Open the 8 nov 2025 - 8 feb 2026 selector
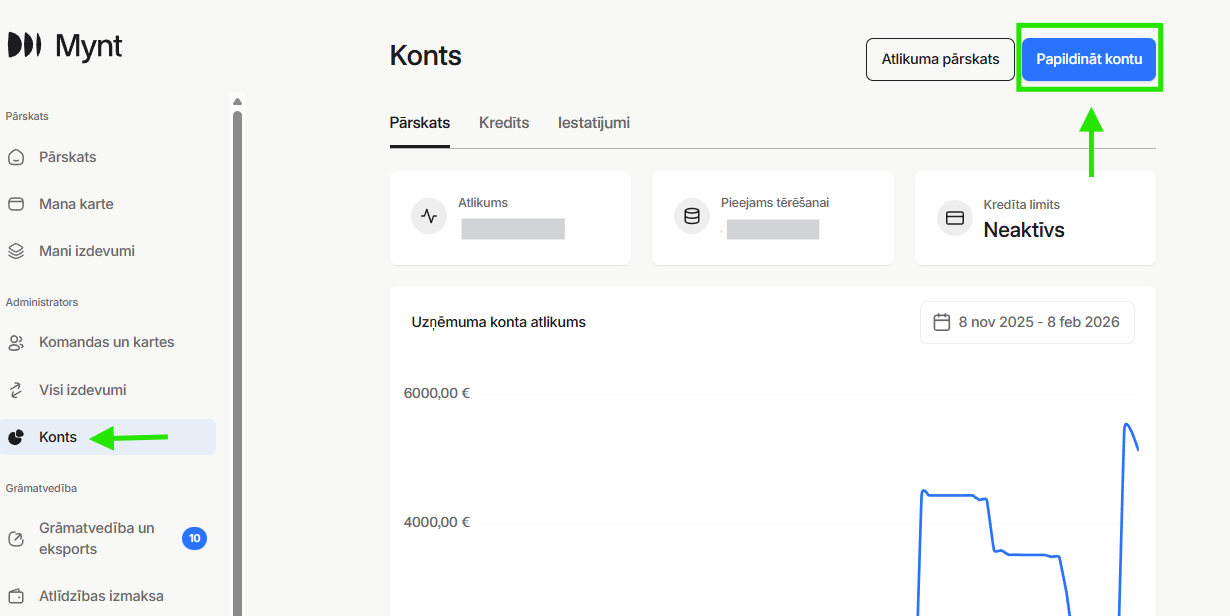This screenshot has width=1230, height=616. pos(1027,322)
